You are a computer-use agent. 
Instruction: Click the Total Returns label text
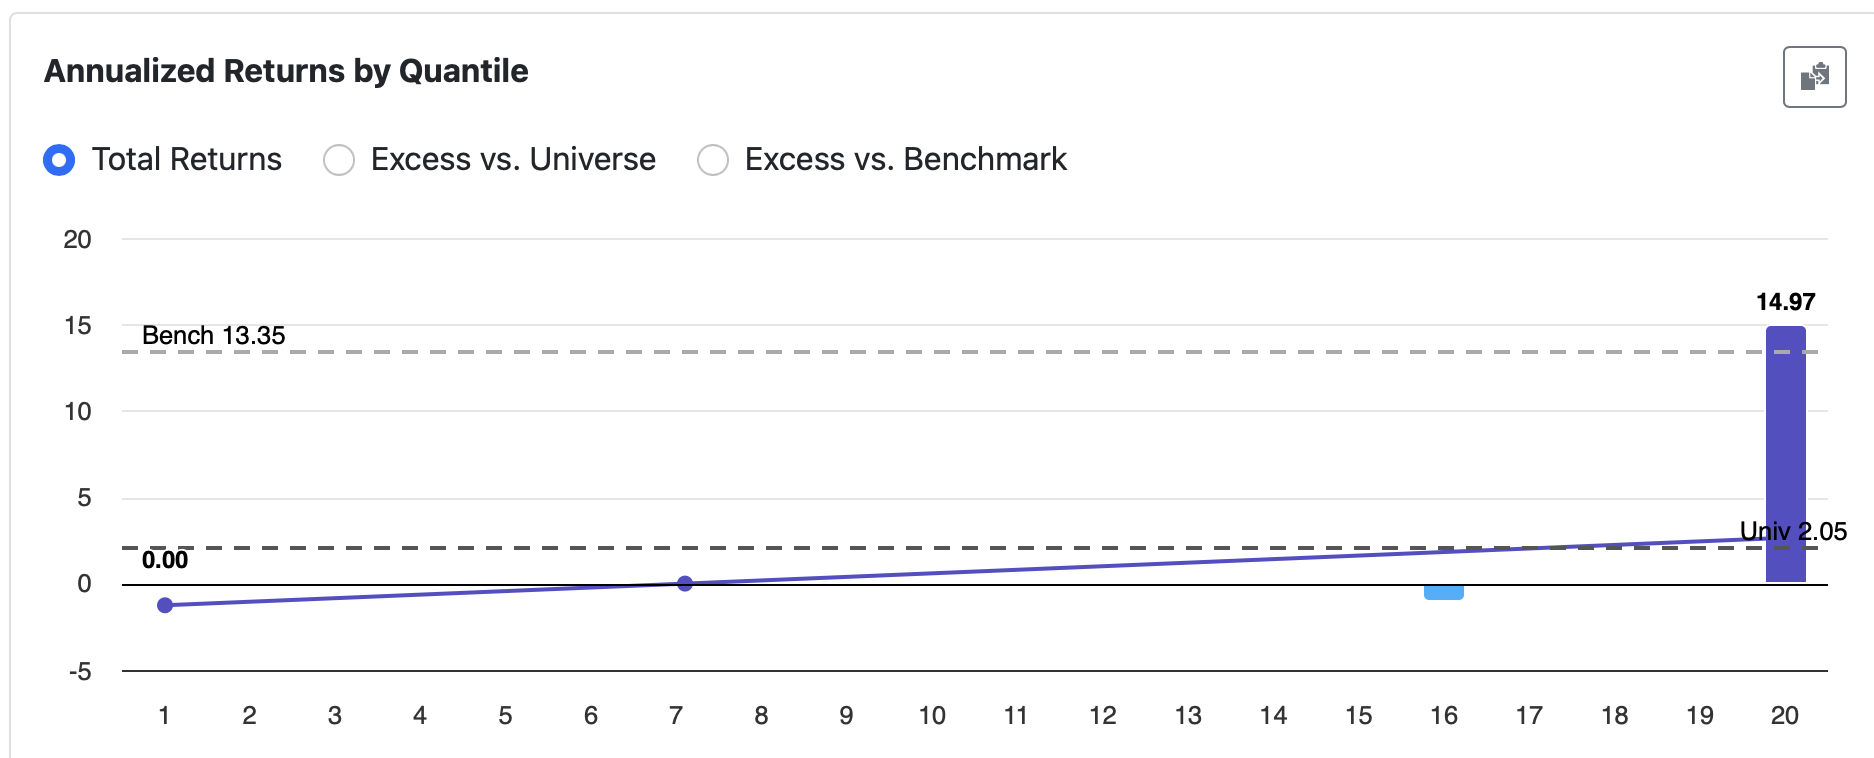pyautogui.click(x=187, y=160)
